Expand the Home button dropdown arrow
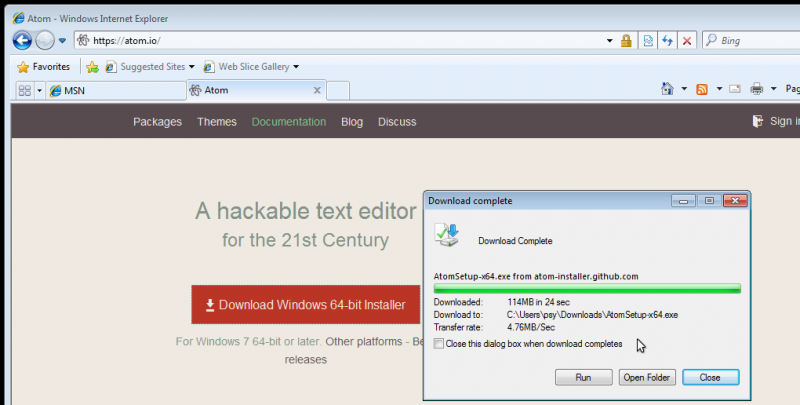This screenshot has width=800, height=405. pyautogui.click(x=684, y=89)
